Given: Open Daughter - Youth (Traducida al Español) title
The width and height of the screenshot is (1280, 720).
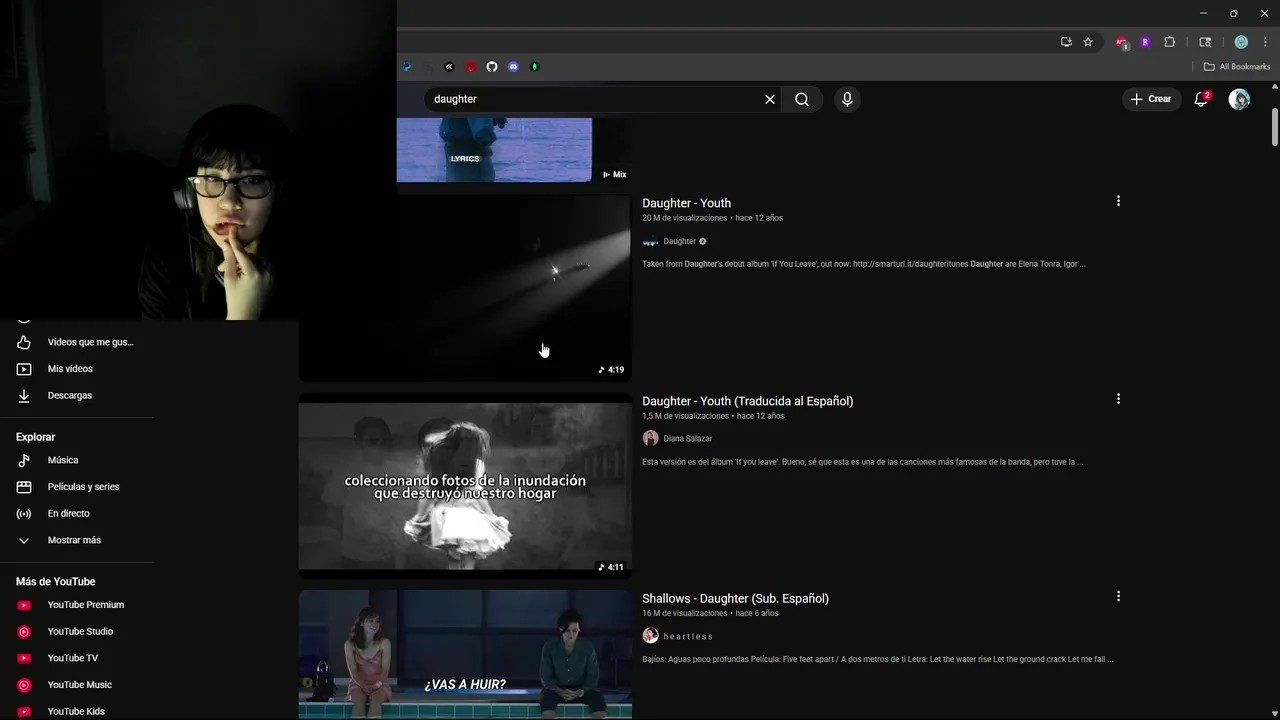Looking at the screenshot, I should tap(747, 401).
